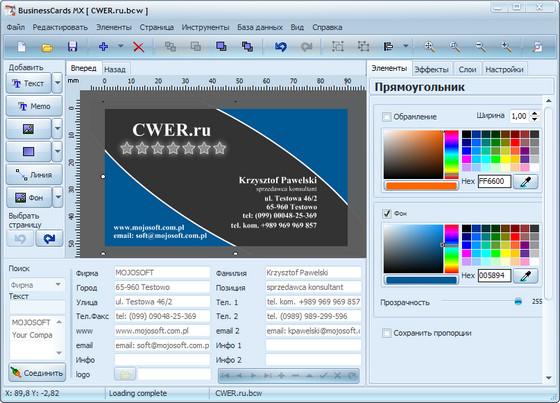This screenshot has width=560, height=403.
Task: Open print preview page icon
Action: (537, 46)
